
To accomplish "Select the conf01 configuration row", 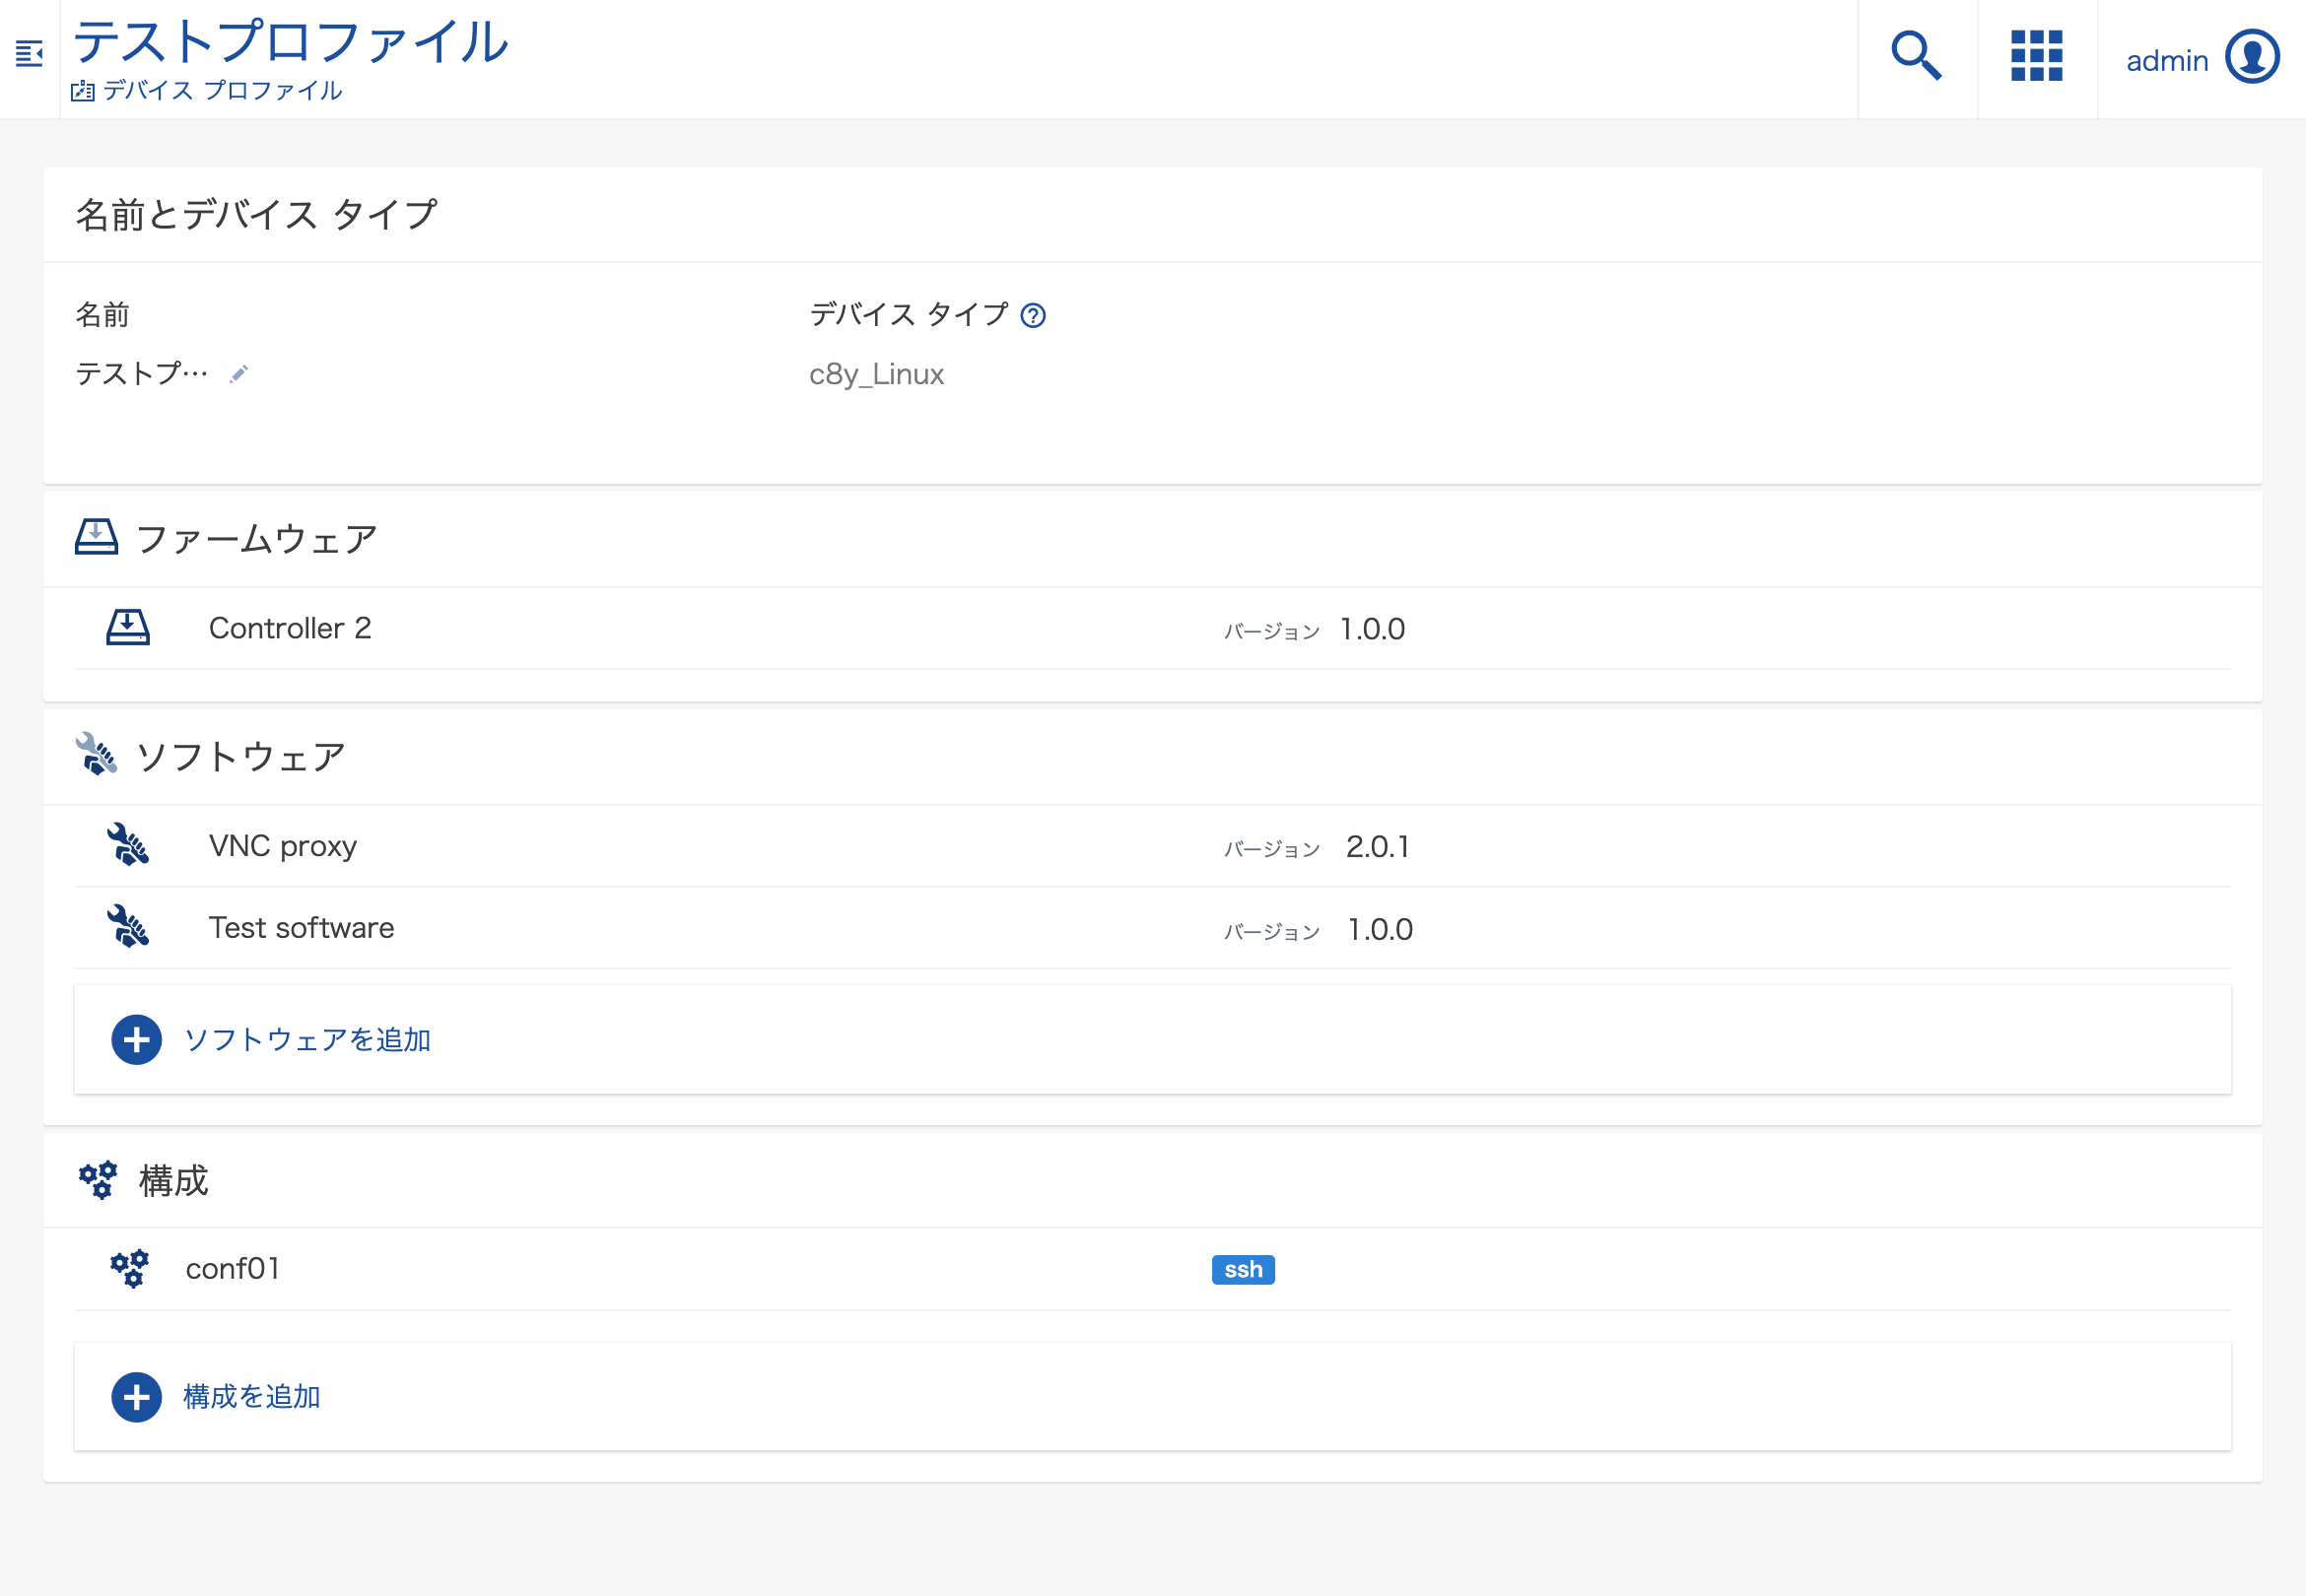I will coord(1152,1269).
